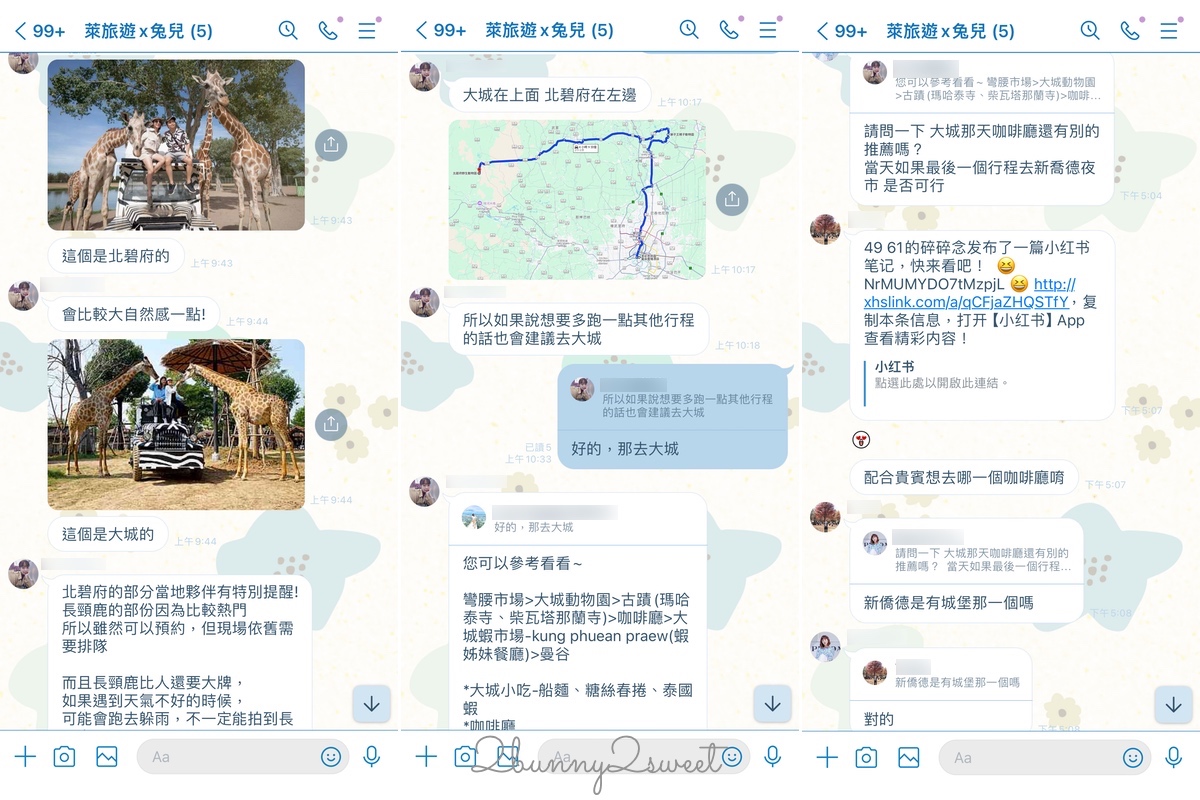
Task: Tap the red sticker icon above 配合貴賓 message
Action: click(x=859, y=439)
